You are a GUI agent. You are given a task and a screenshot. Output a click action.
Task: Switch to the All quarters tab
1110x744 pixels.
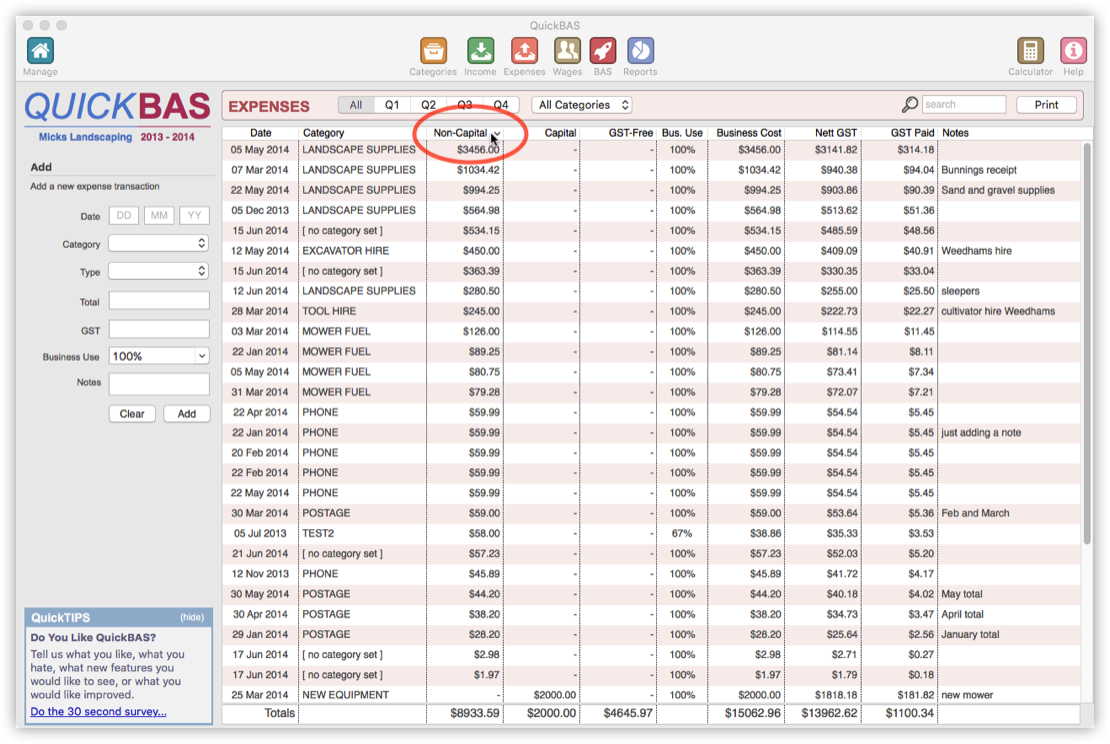point(356,104)
